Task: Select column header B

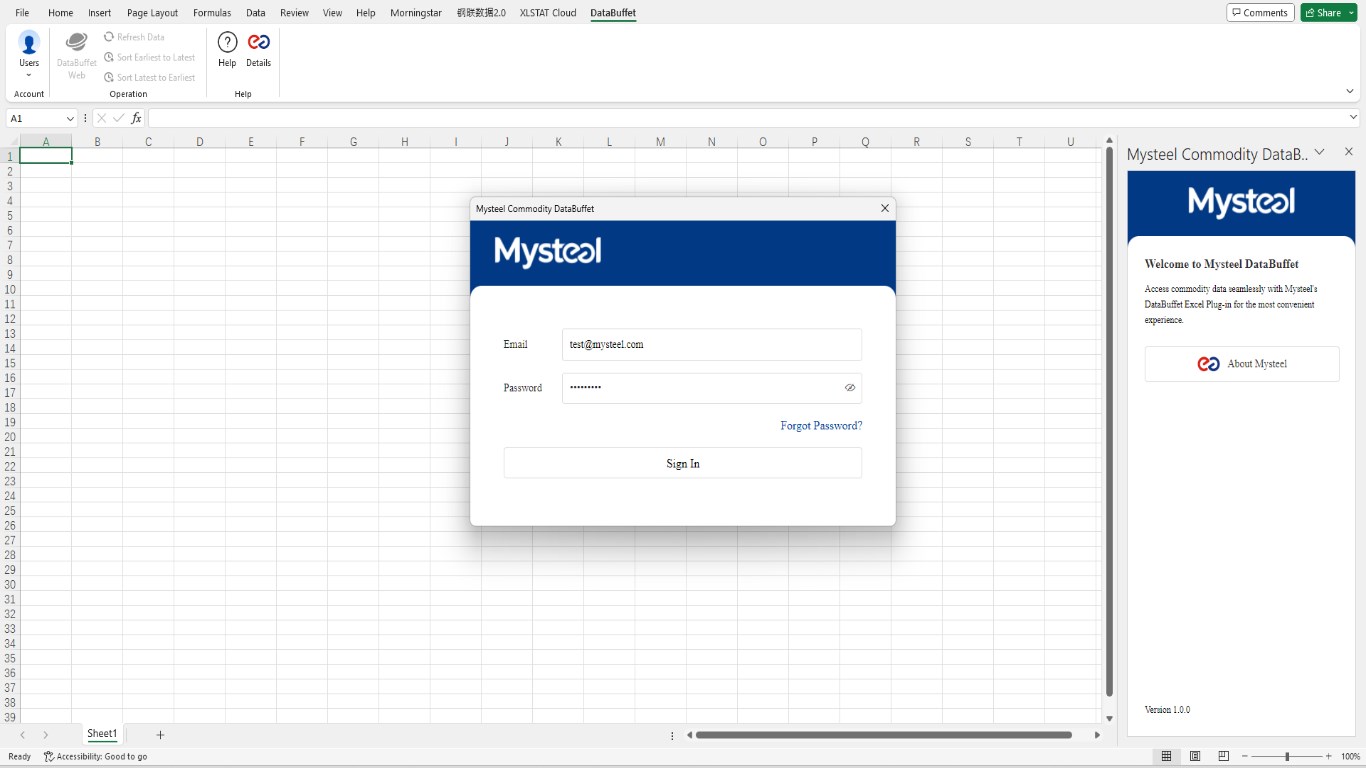Action: coord(97,142)
